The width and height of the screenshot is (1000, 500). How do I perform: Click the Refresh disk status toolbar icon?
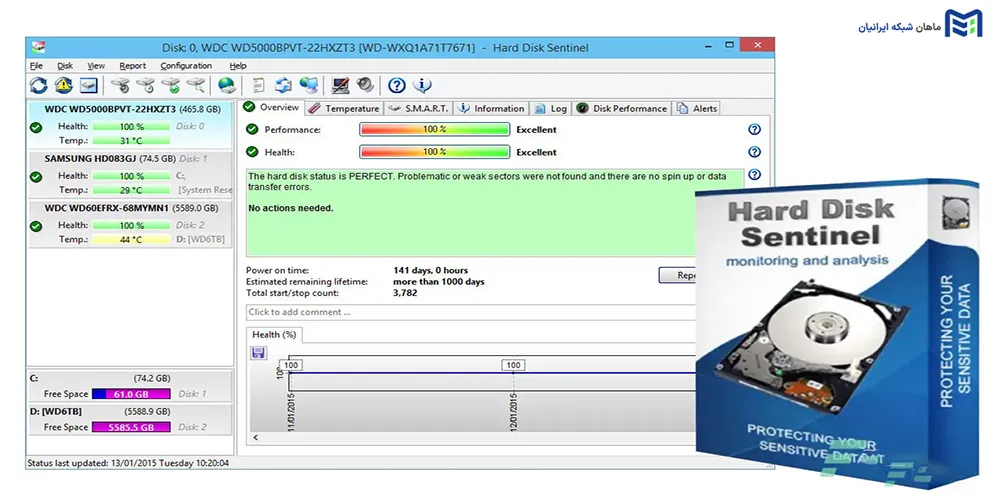tap(38, 85)
